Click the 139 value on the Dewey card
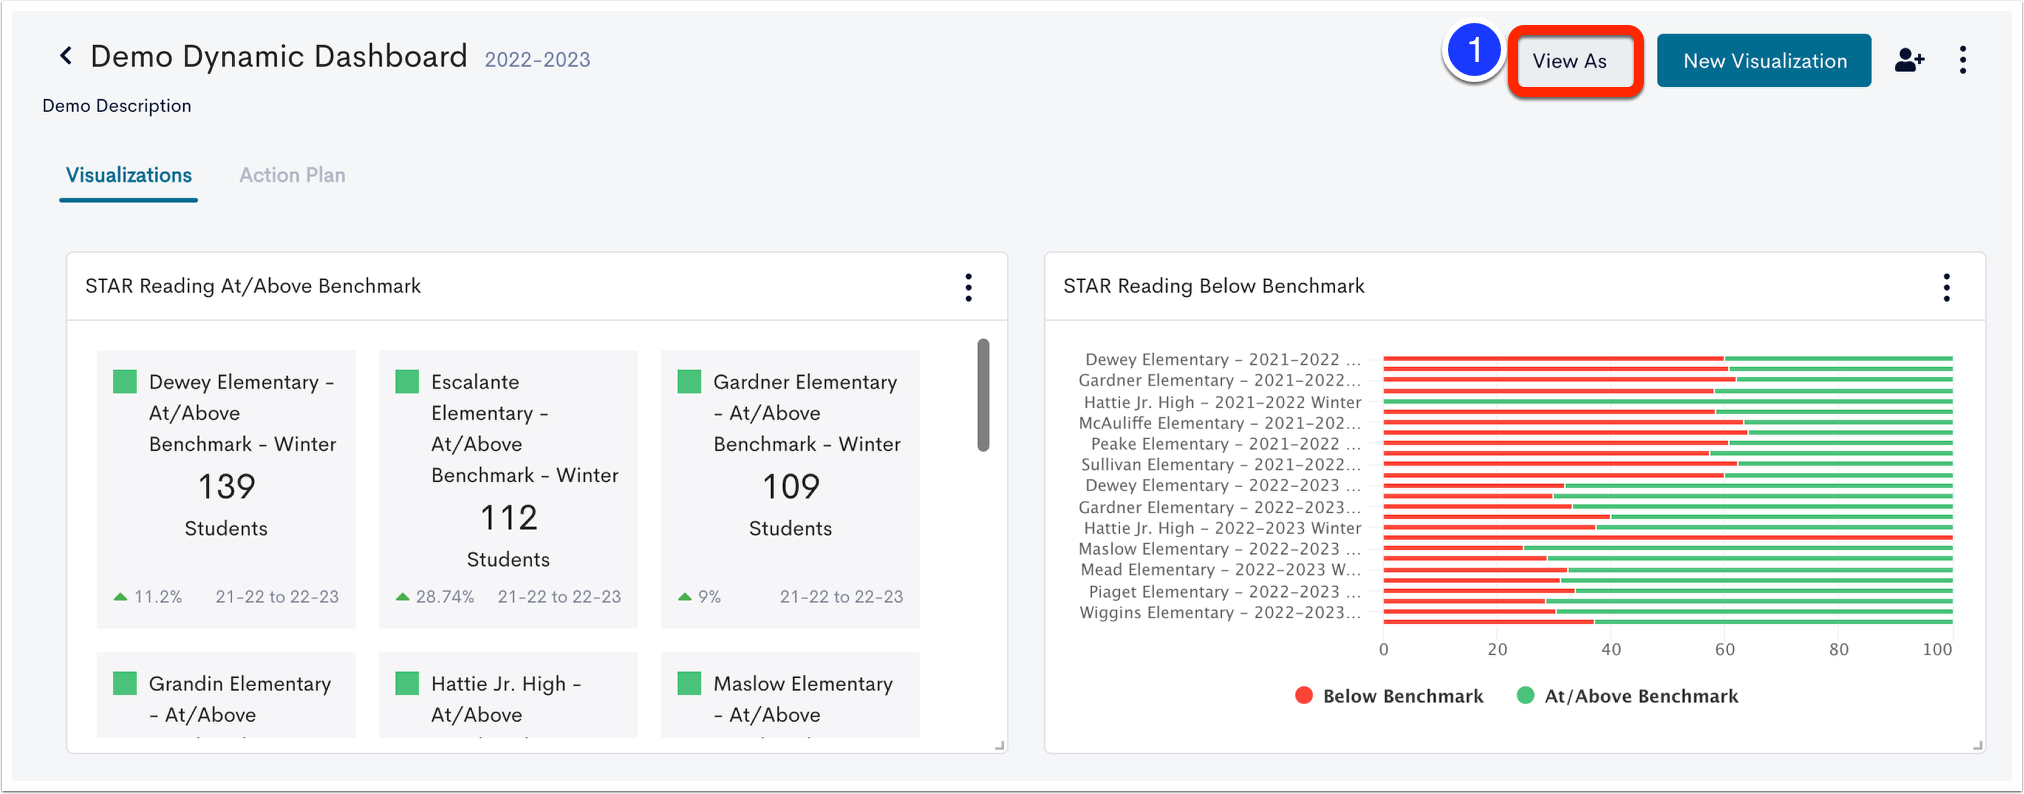2024x794 pixels. coord(226,487)
